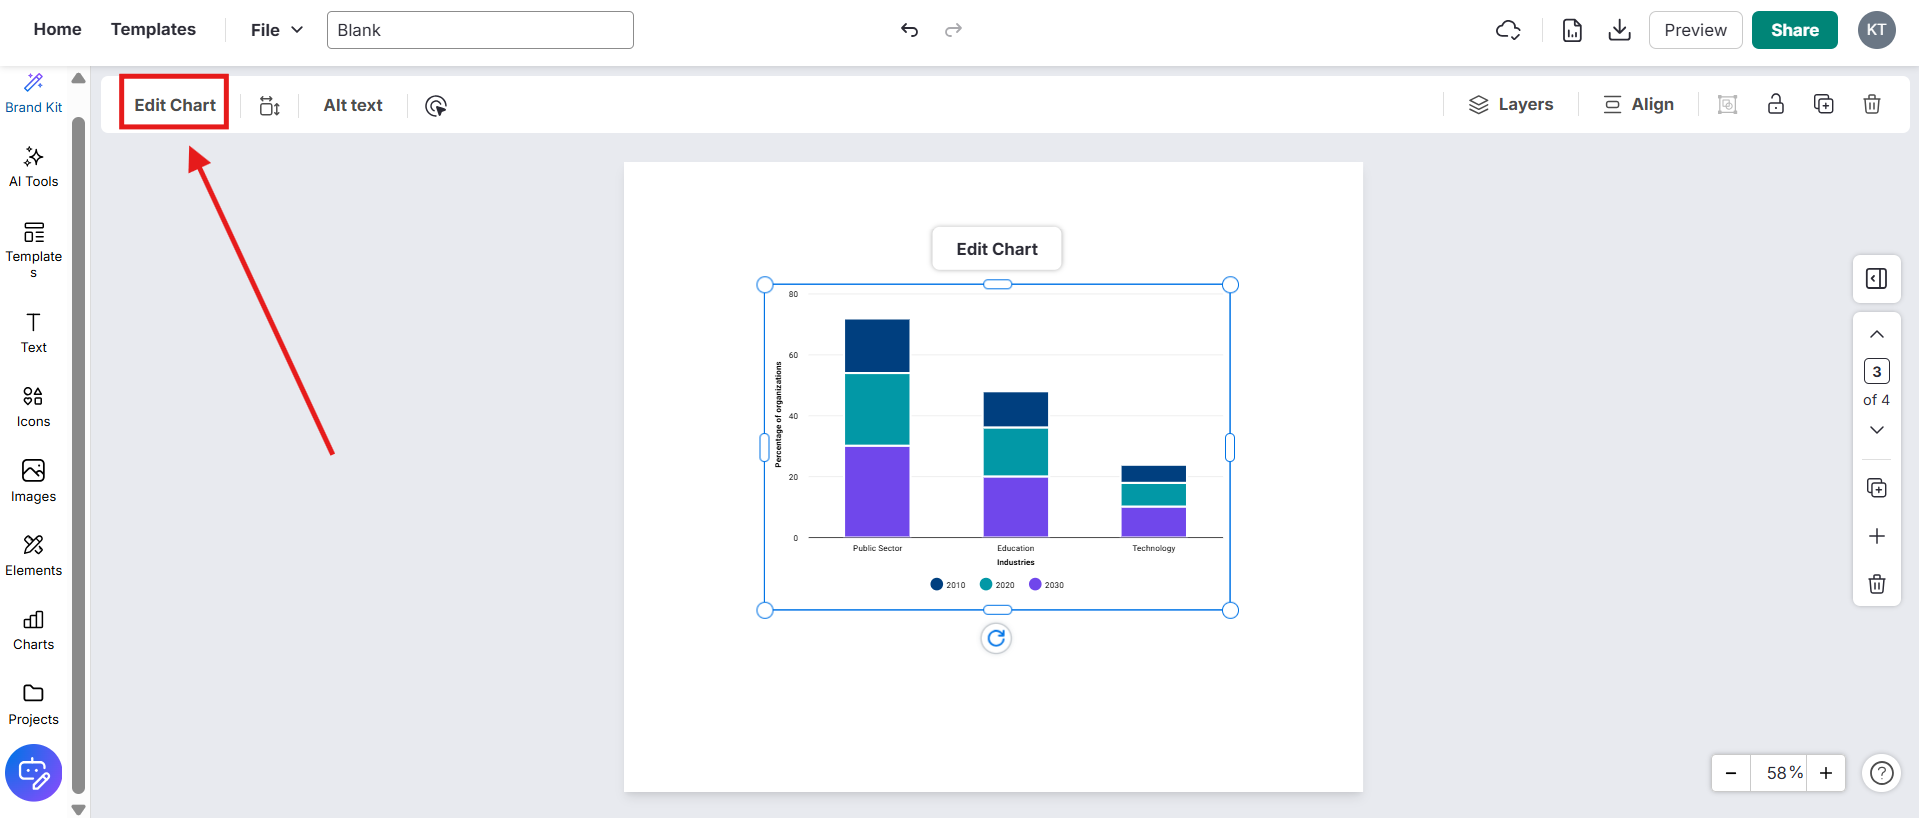Toggle the lock on selected chart
The width and height of the screenshot is (1919, 818).
[1775, 105]
